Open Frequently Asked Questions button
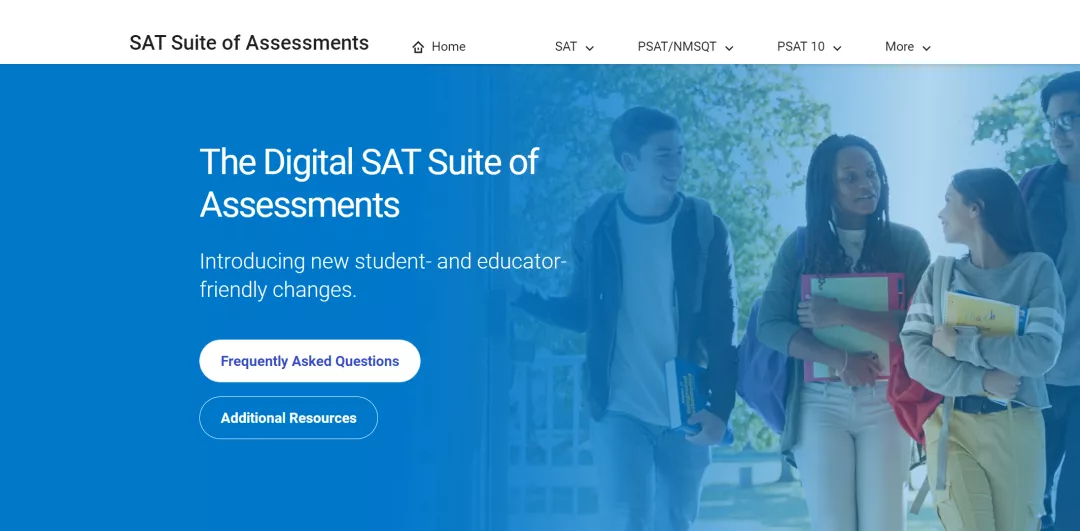Viewport: 1080px width, 531px height. tap(310, 361)
